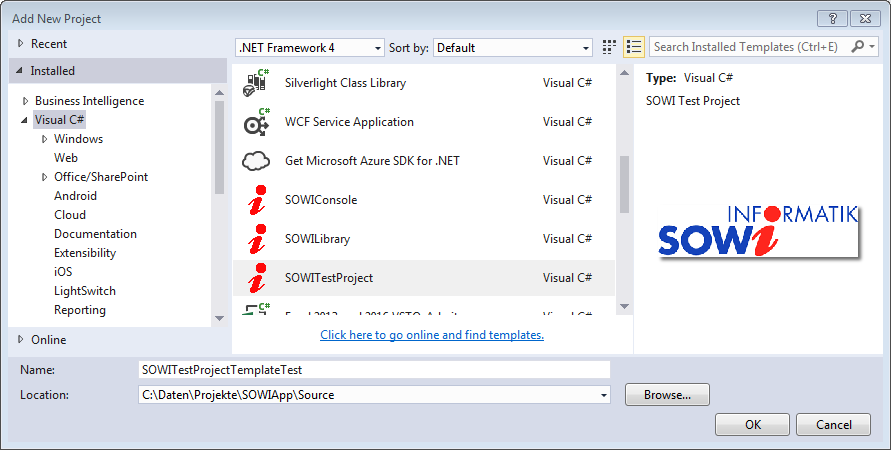Switch to small icons grid view

tap(609, 47)
